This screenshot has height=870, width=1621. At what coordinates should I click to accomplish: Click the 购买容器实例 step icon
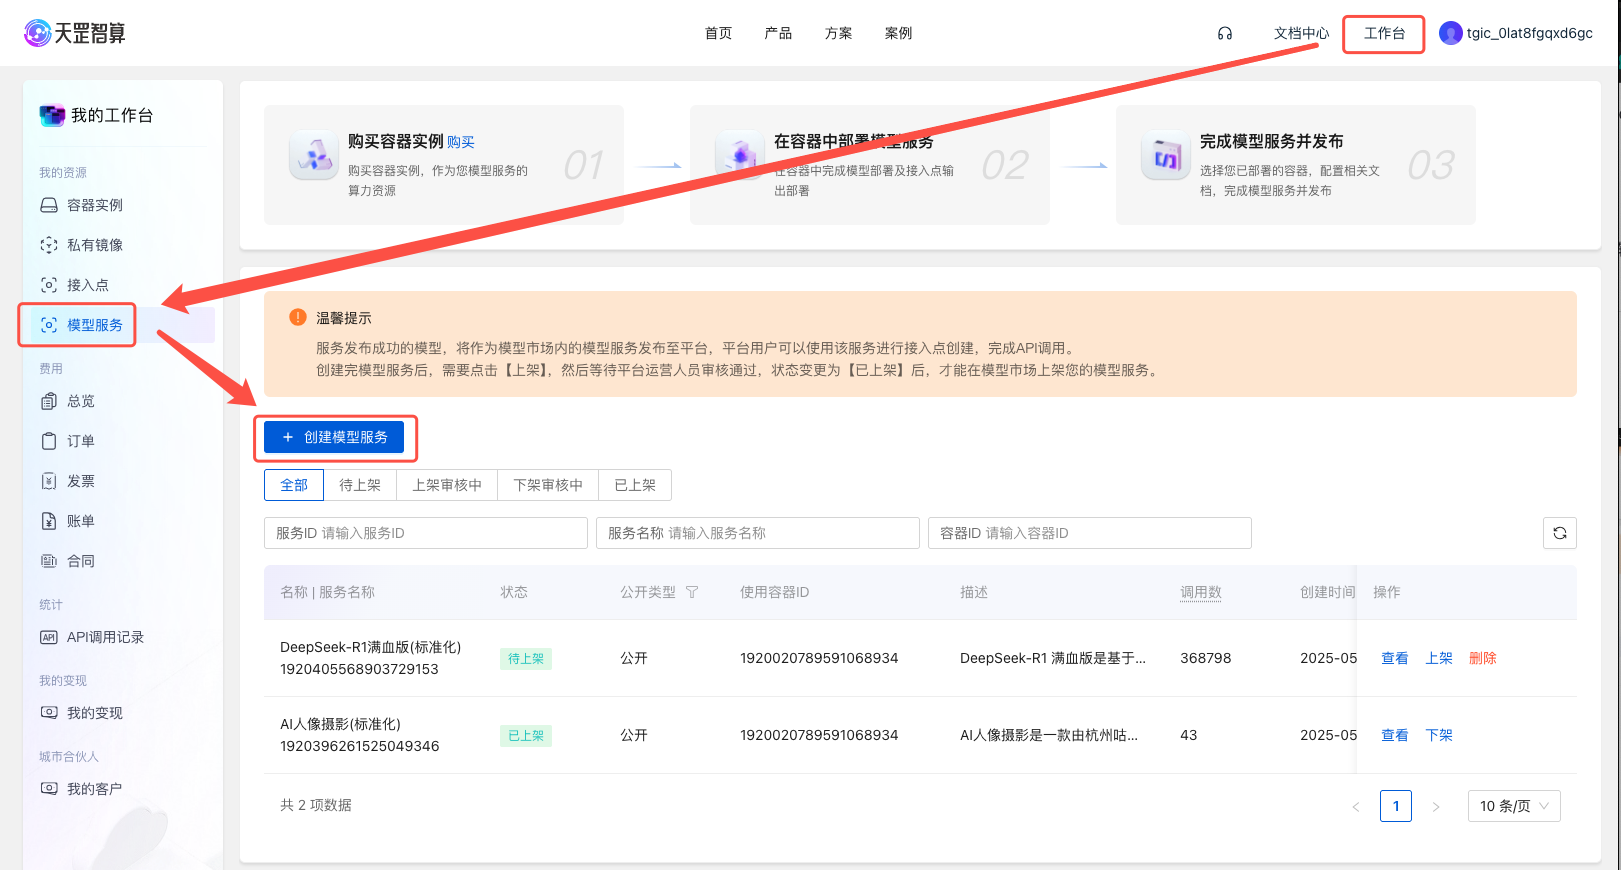tap(314, 156)
